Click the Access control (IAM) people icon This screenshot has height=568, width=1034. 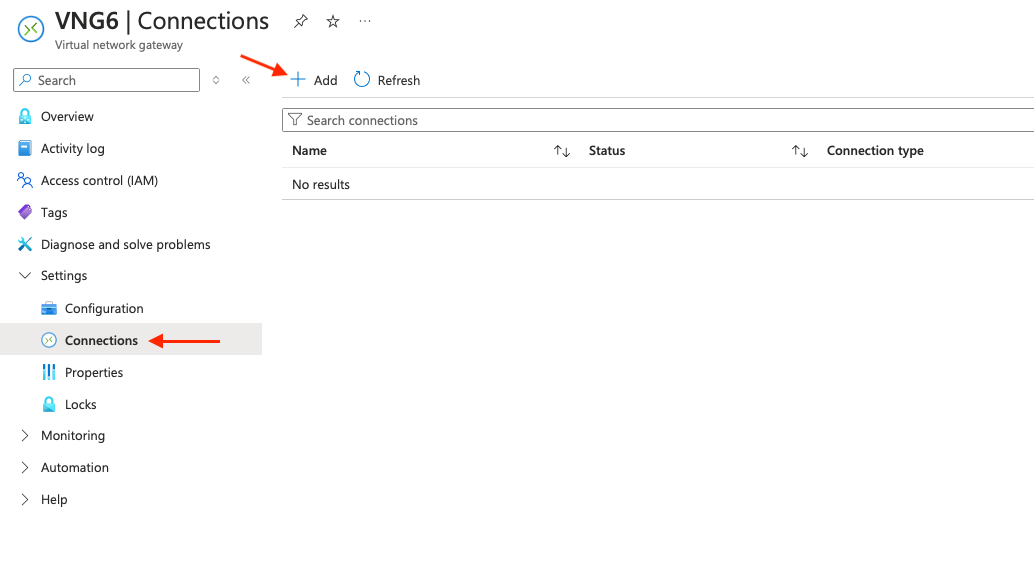(25, 180)
